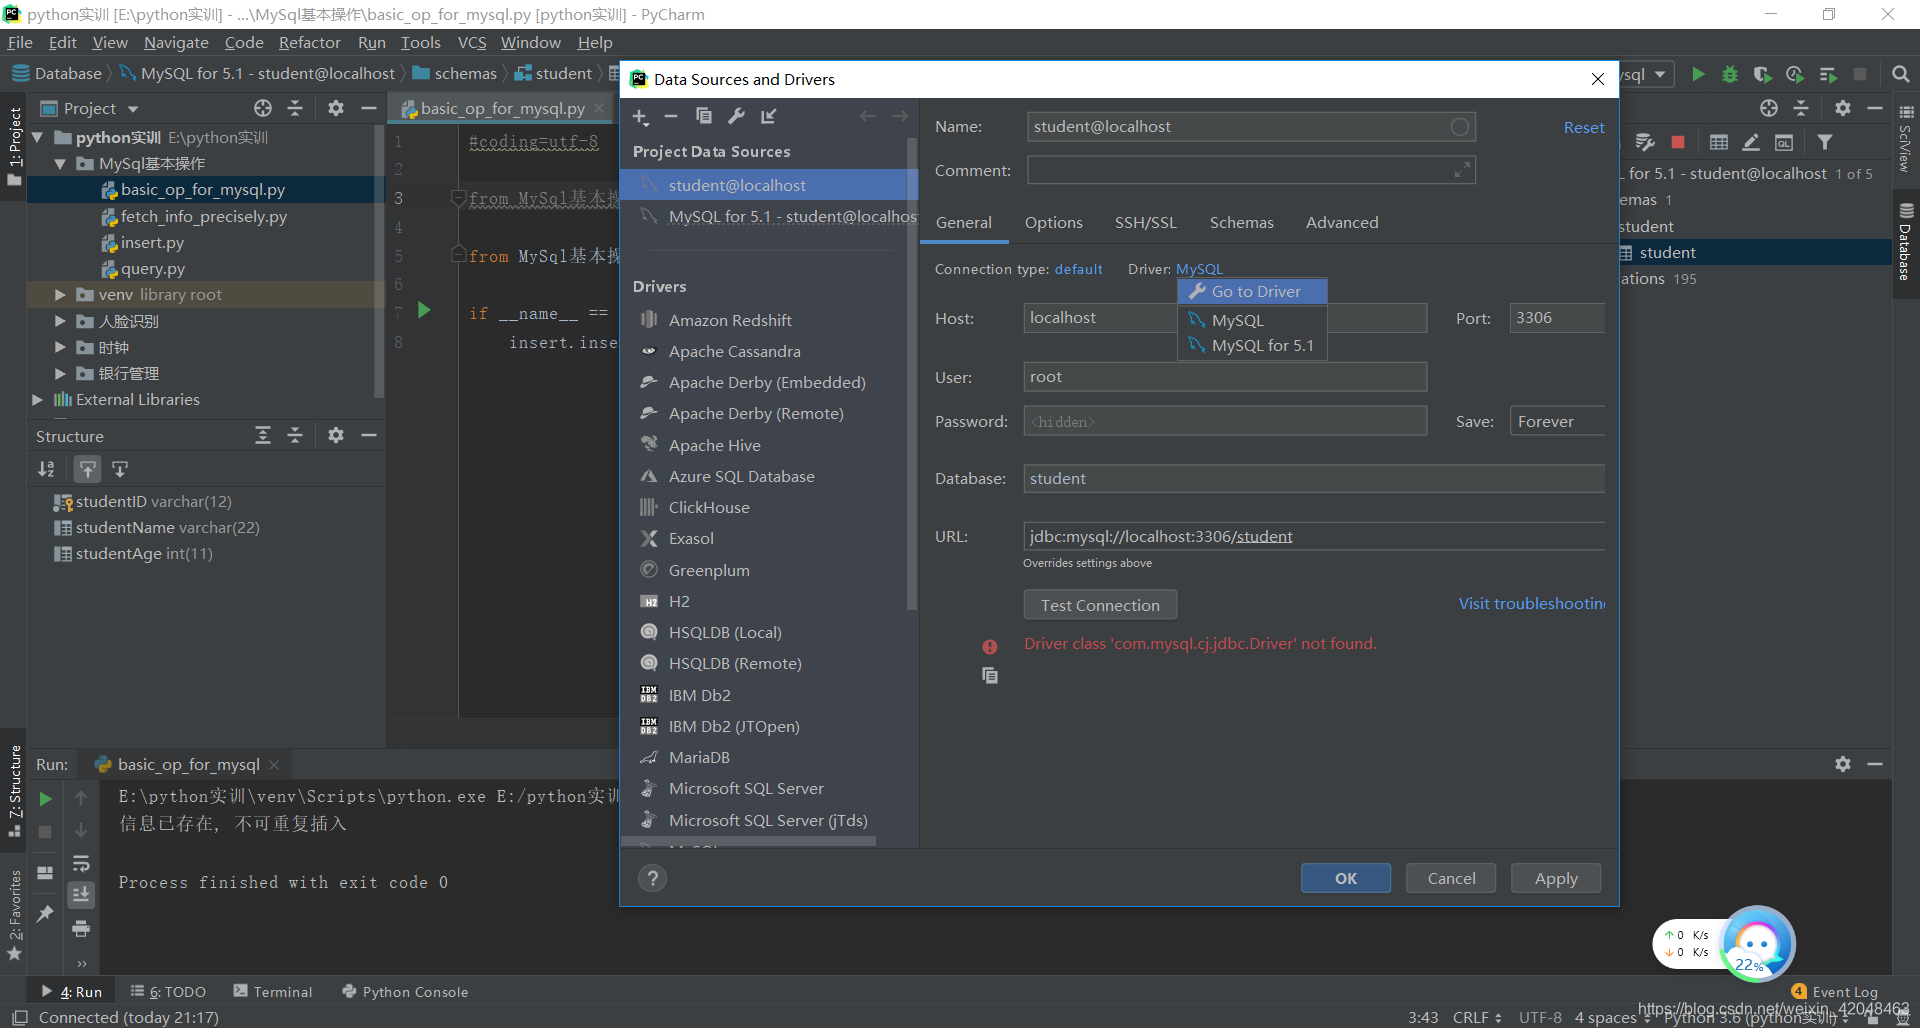Switch to the Advanced tab
The width and height of the screenshot is (1920, 1028).
point(1342,223)
